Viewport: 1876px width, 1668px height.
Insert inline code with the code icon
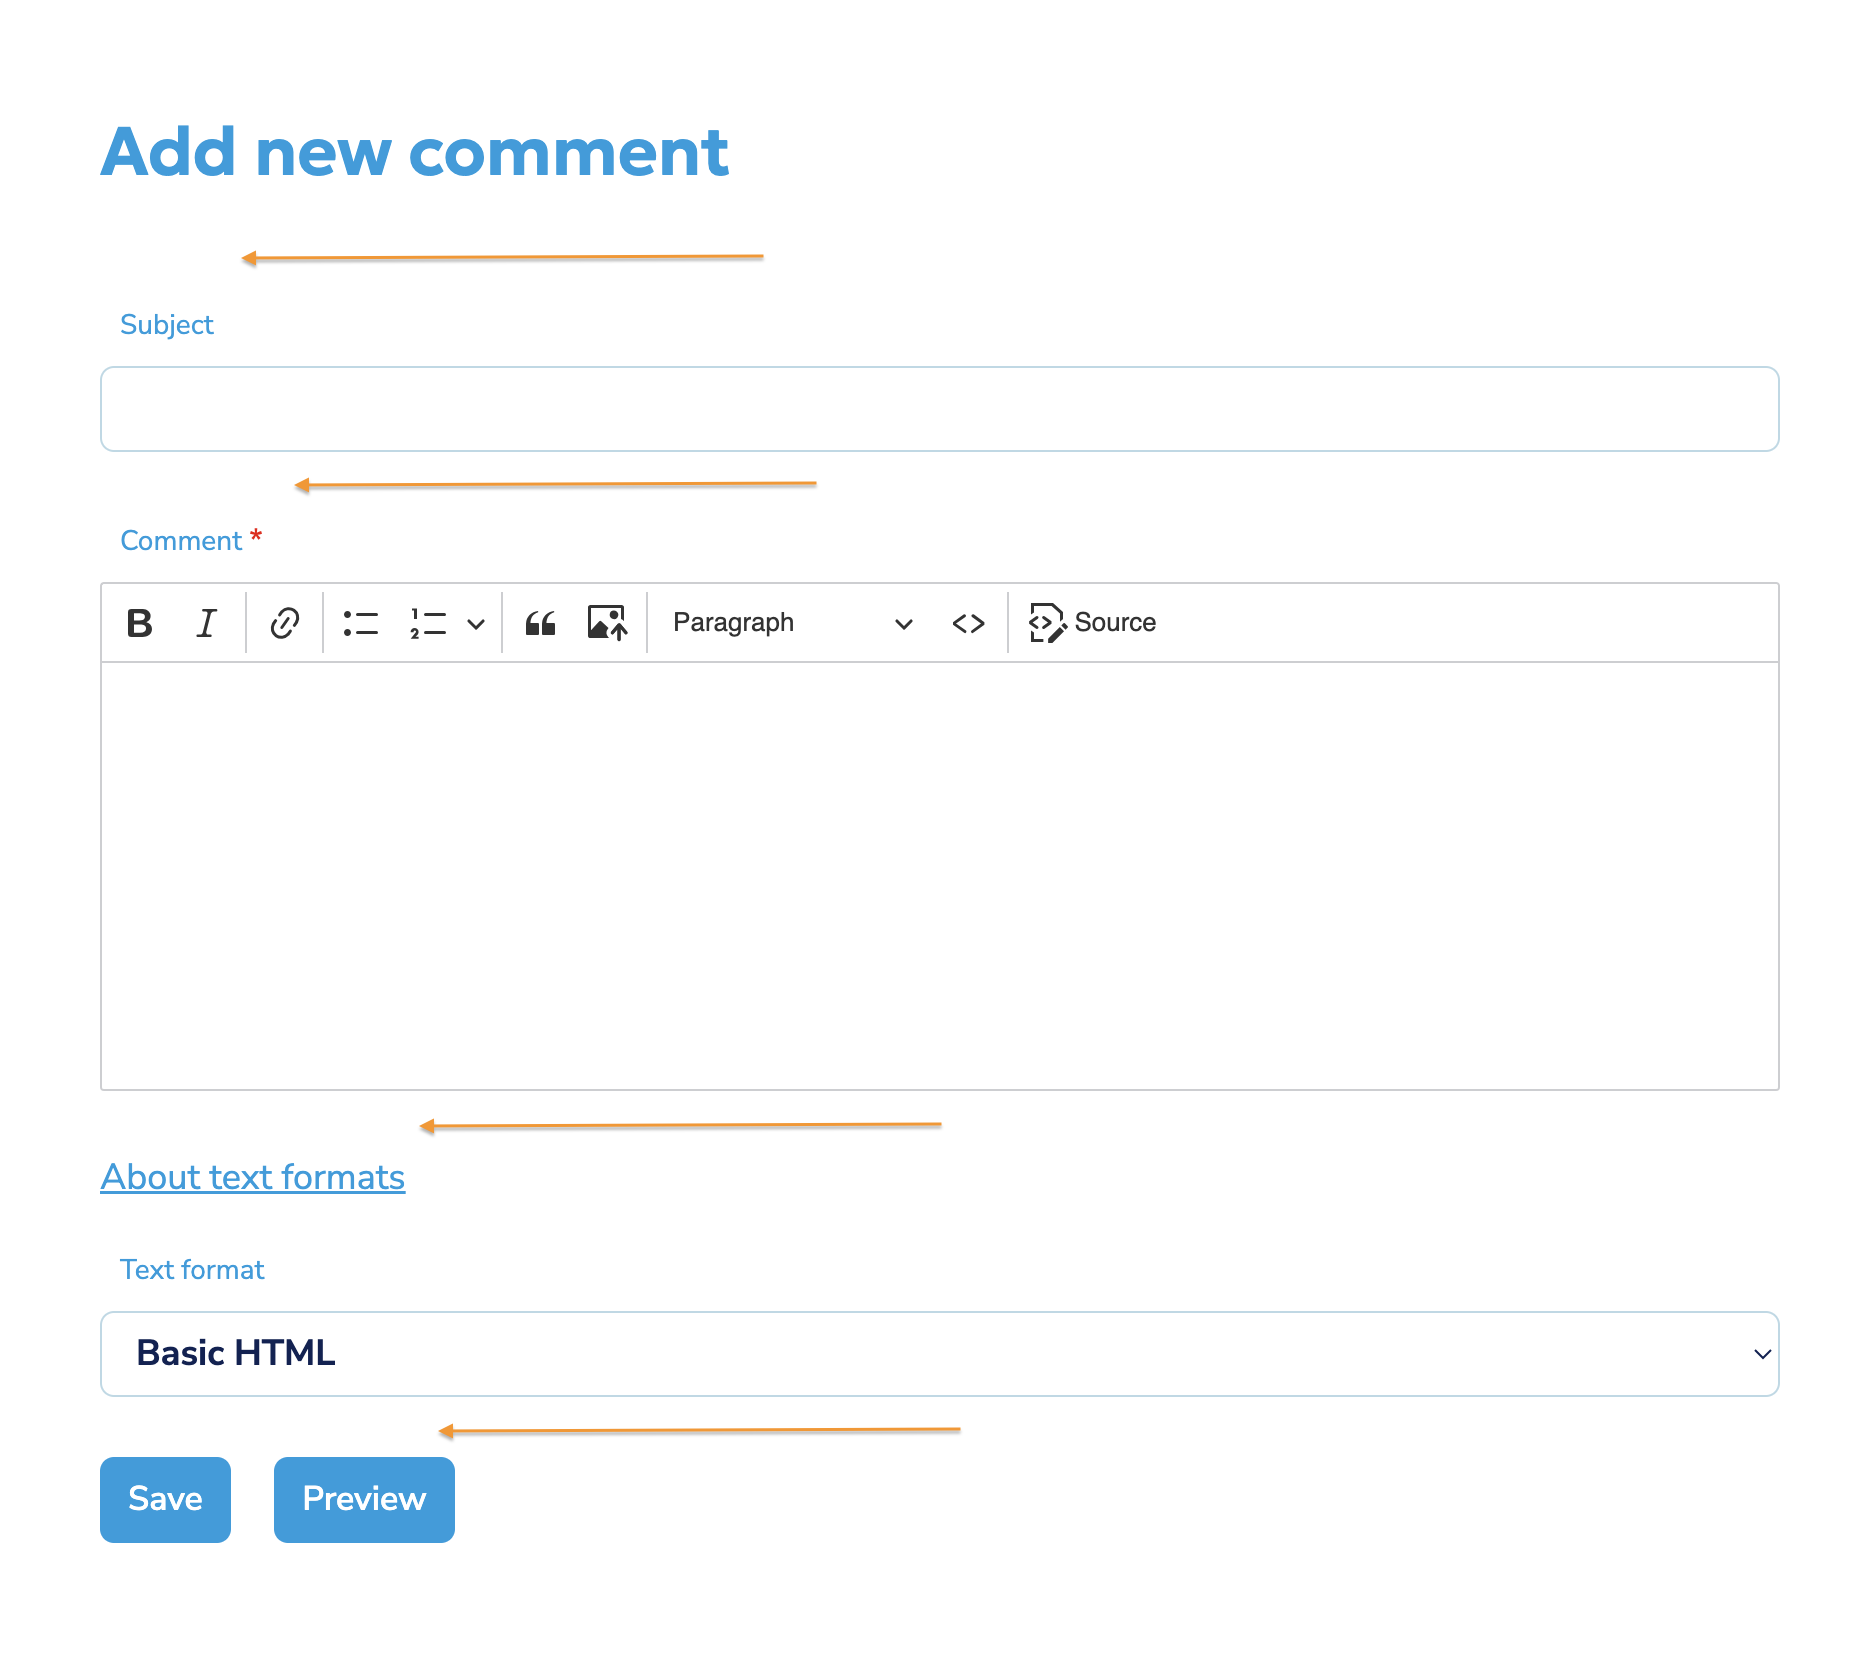click(x=967, y=622)
